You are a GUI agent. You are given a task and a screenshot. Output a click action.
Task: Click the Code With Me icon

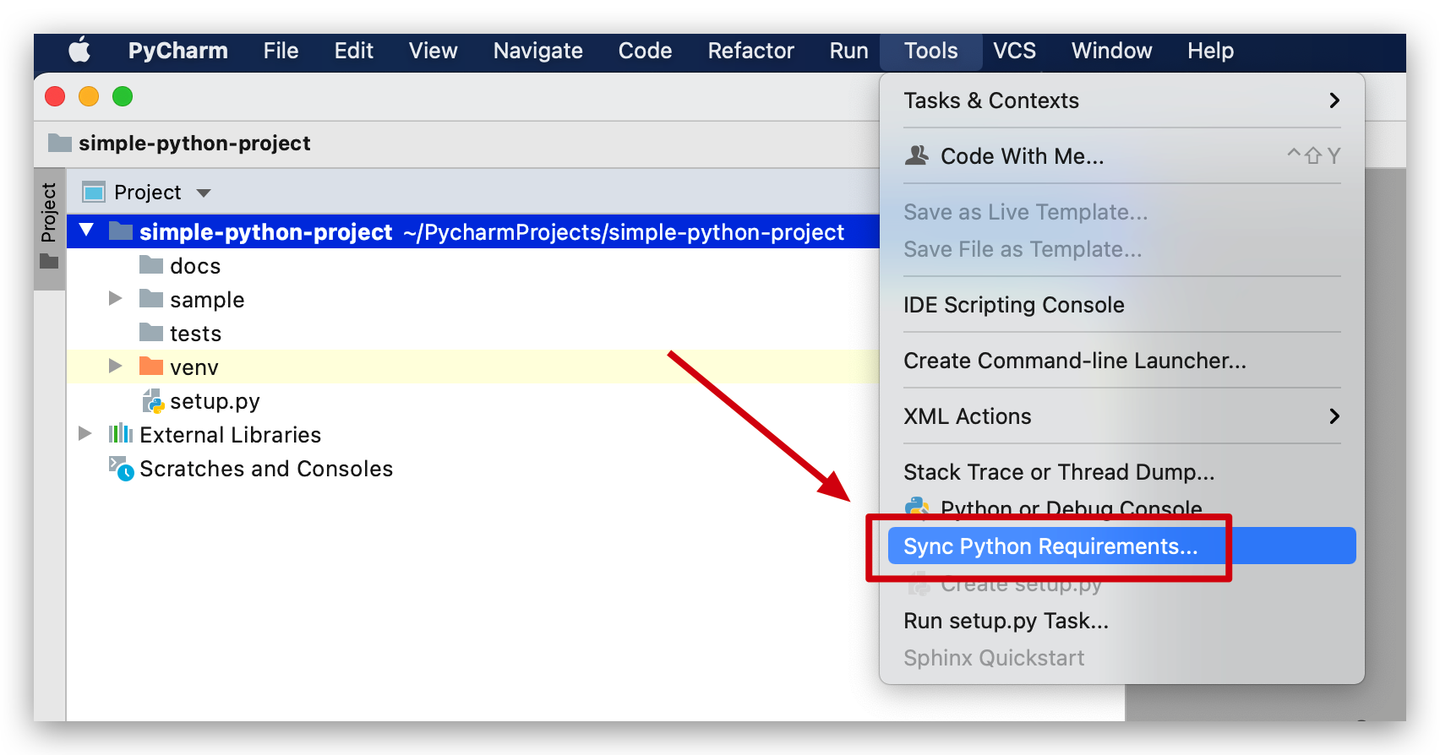click(916, 156)
